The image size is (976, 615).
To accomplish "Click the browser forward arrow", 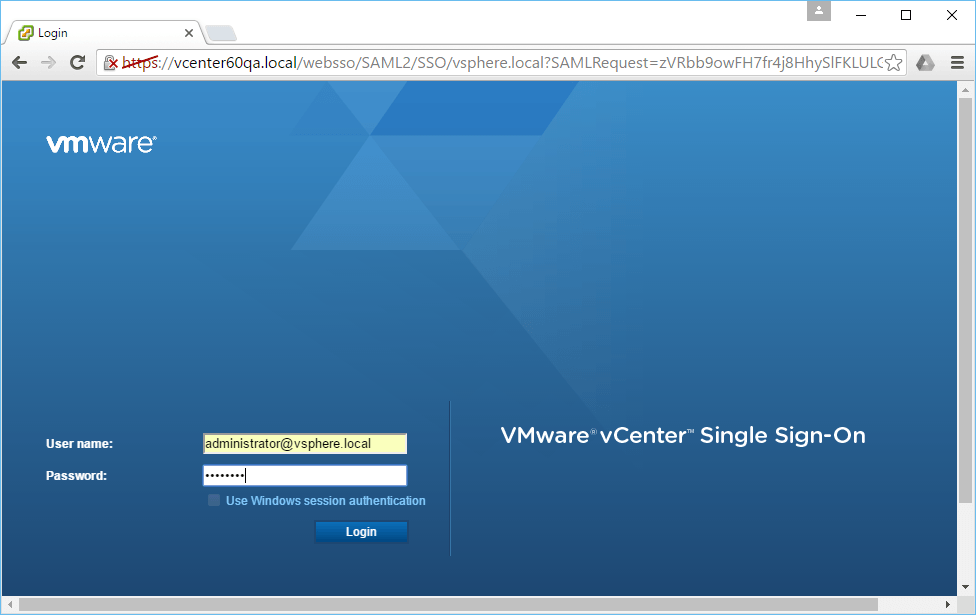I will pos(49,62).
